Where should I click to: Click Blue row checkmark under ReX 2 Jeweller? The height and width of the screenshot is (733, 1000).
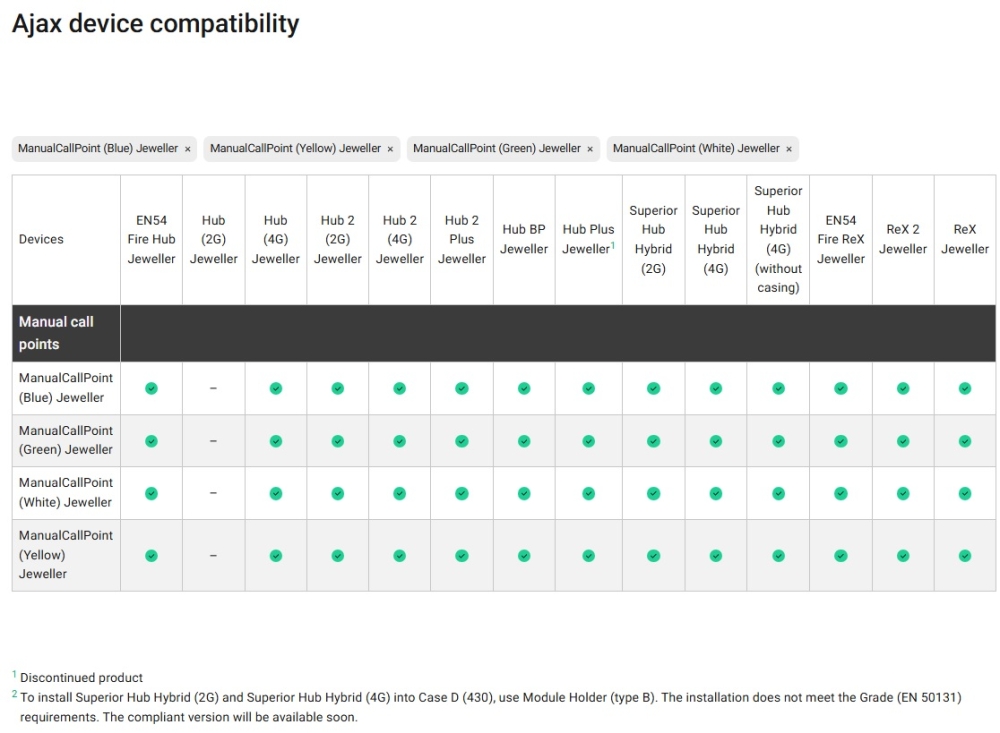(903, 388)
